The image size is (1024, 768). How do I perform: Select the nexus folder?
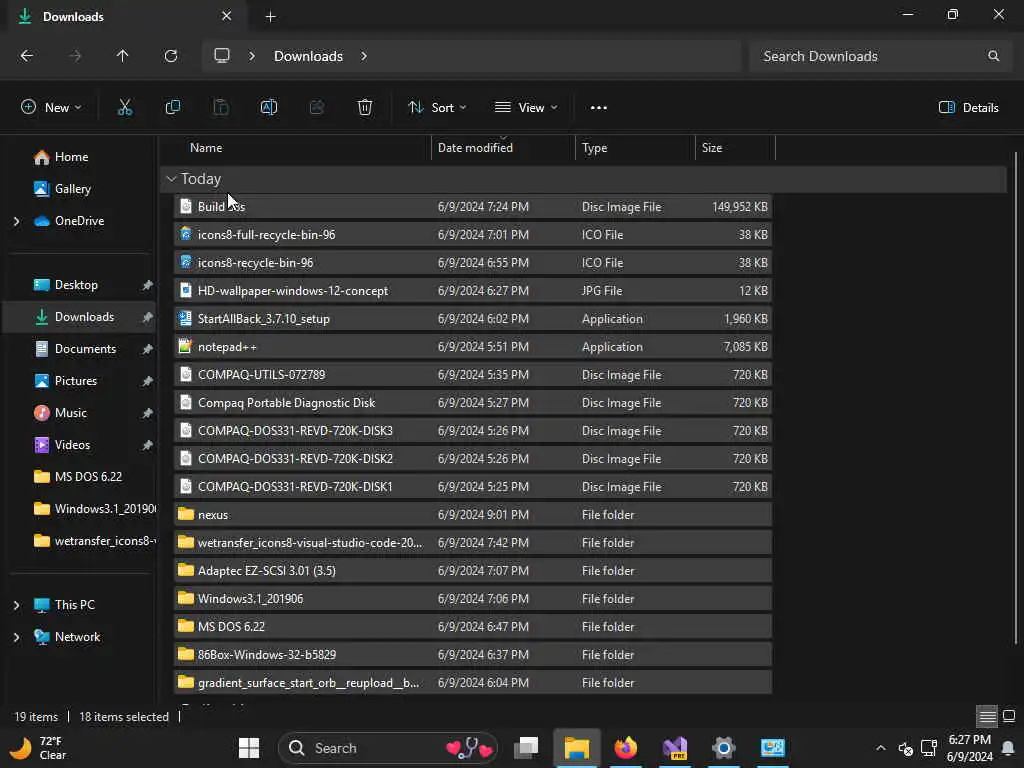473,515
